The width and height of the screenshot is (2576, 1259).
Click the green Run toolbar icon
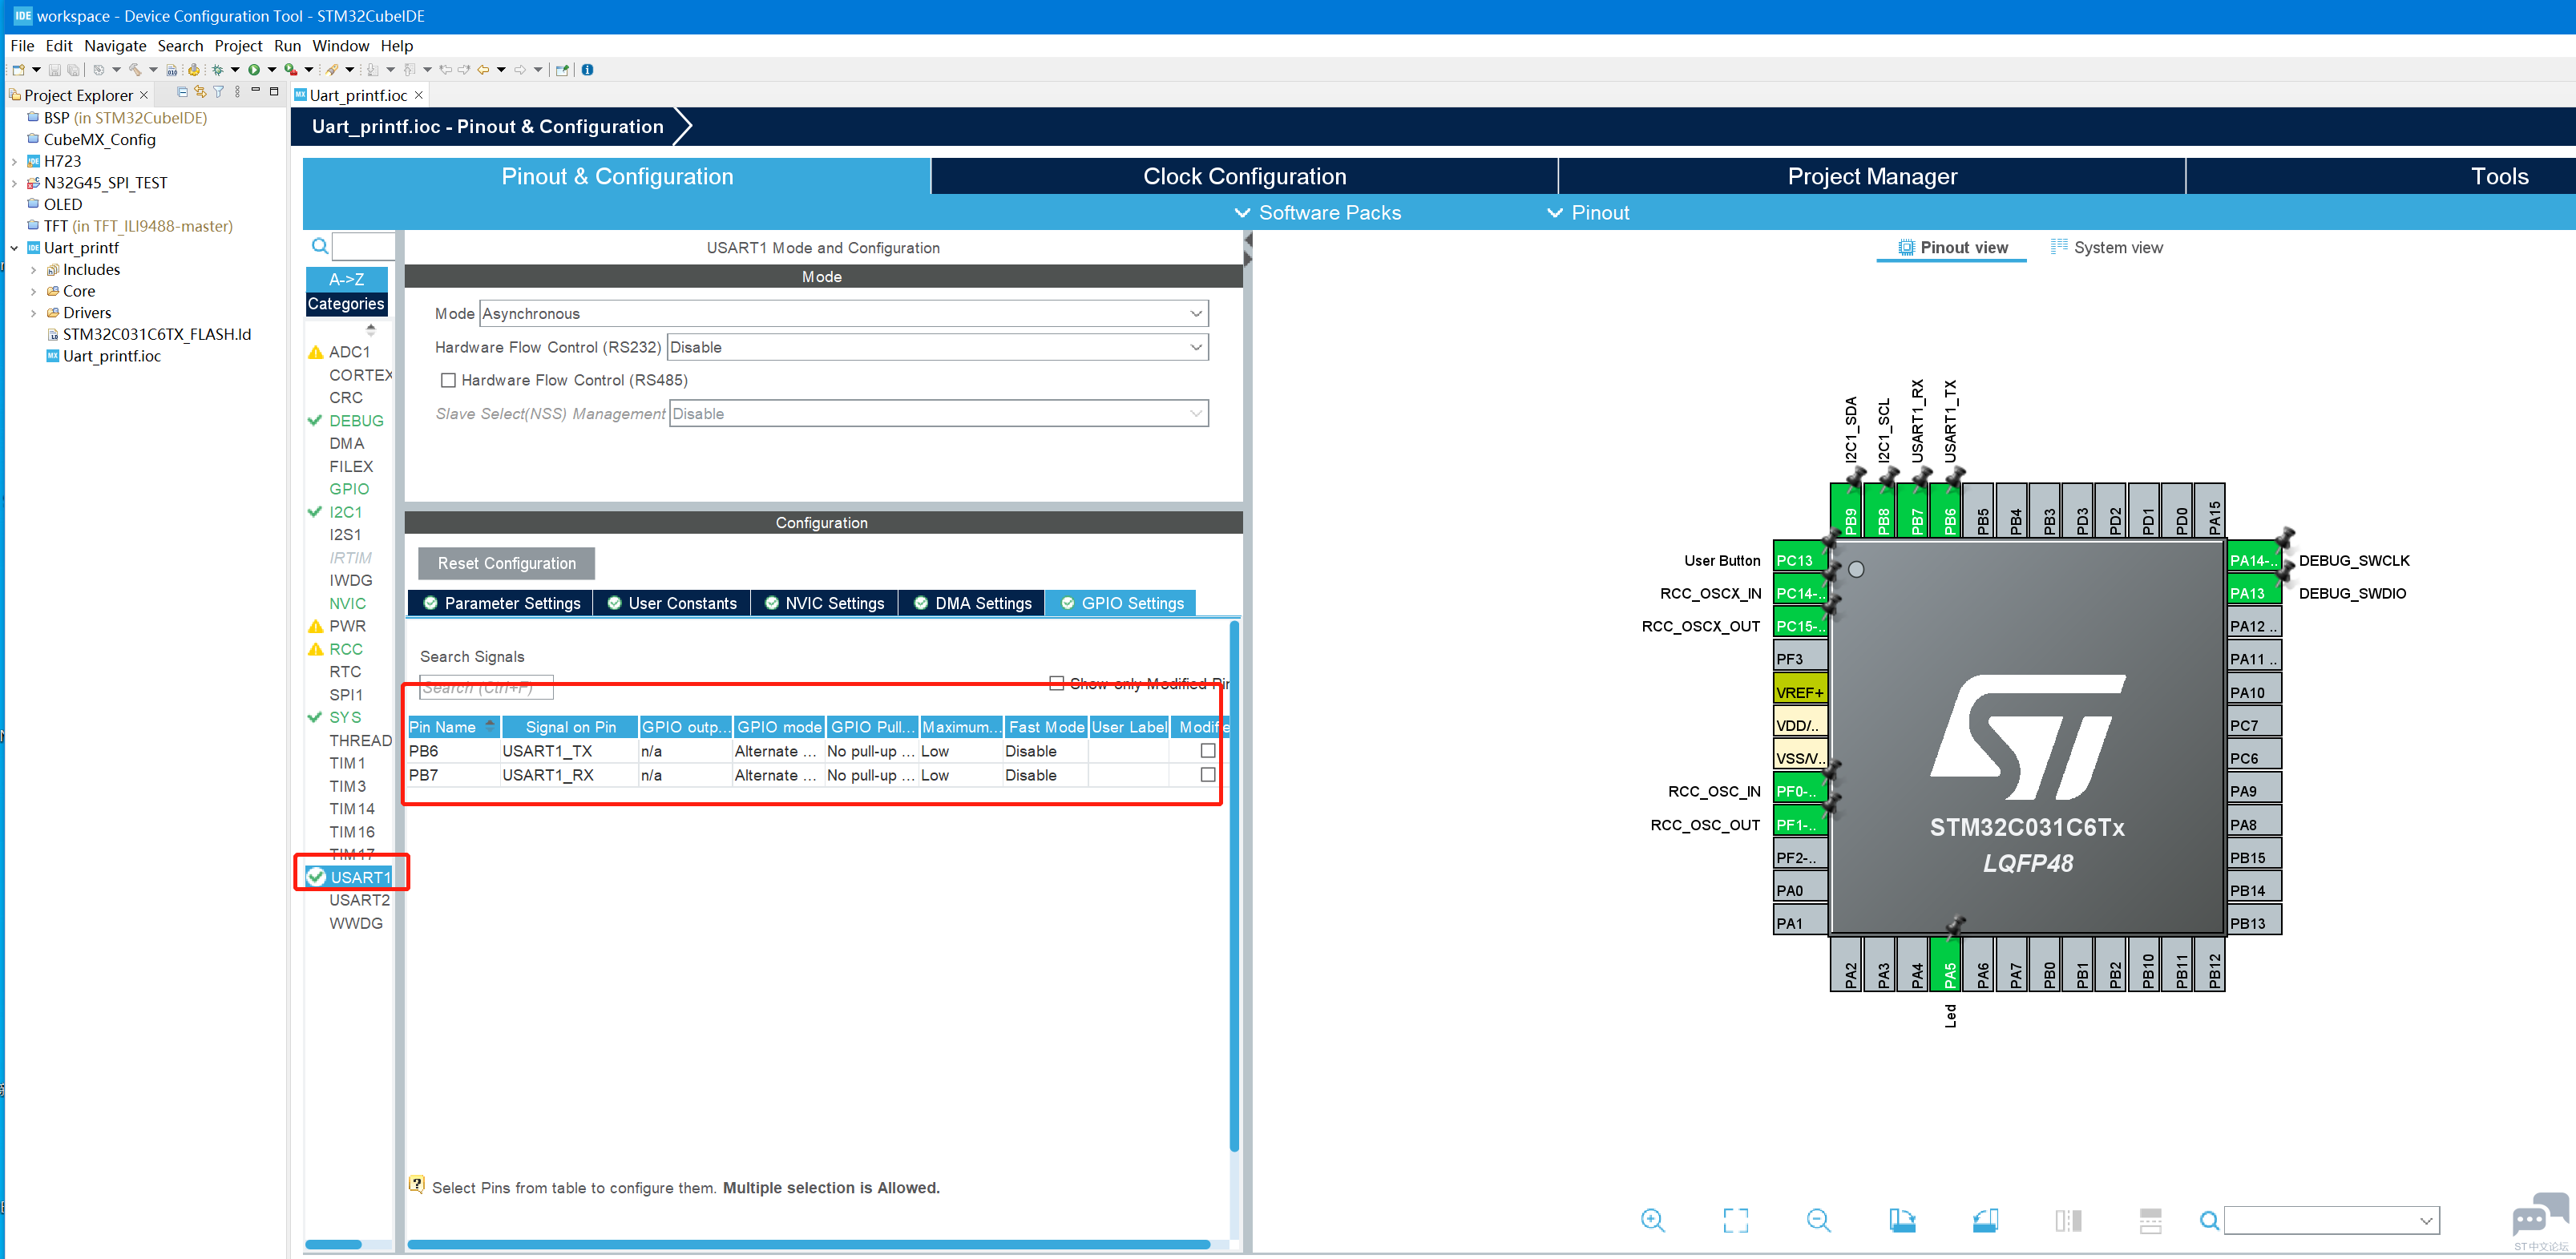click(x=254, y=70)
